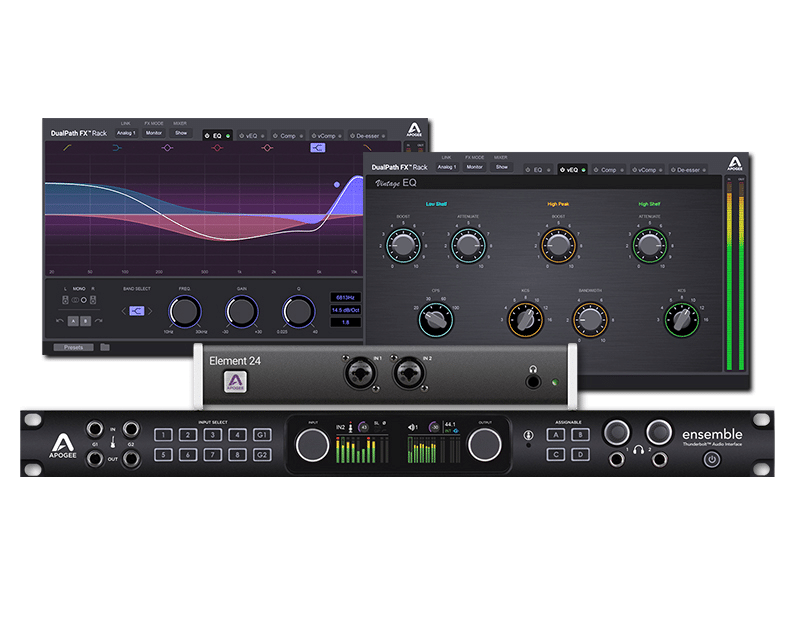
Task: Click the GAIN knob in the parametric EQ
Action: coord(242,311)
